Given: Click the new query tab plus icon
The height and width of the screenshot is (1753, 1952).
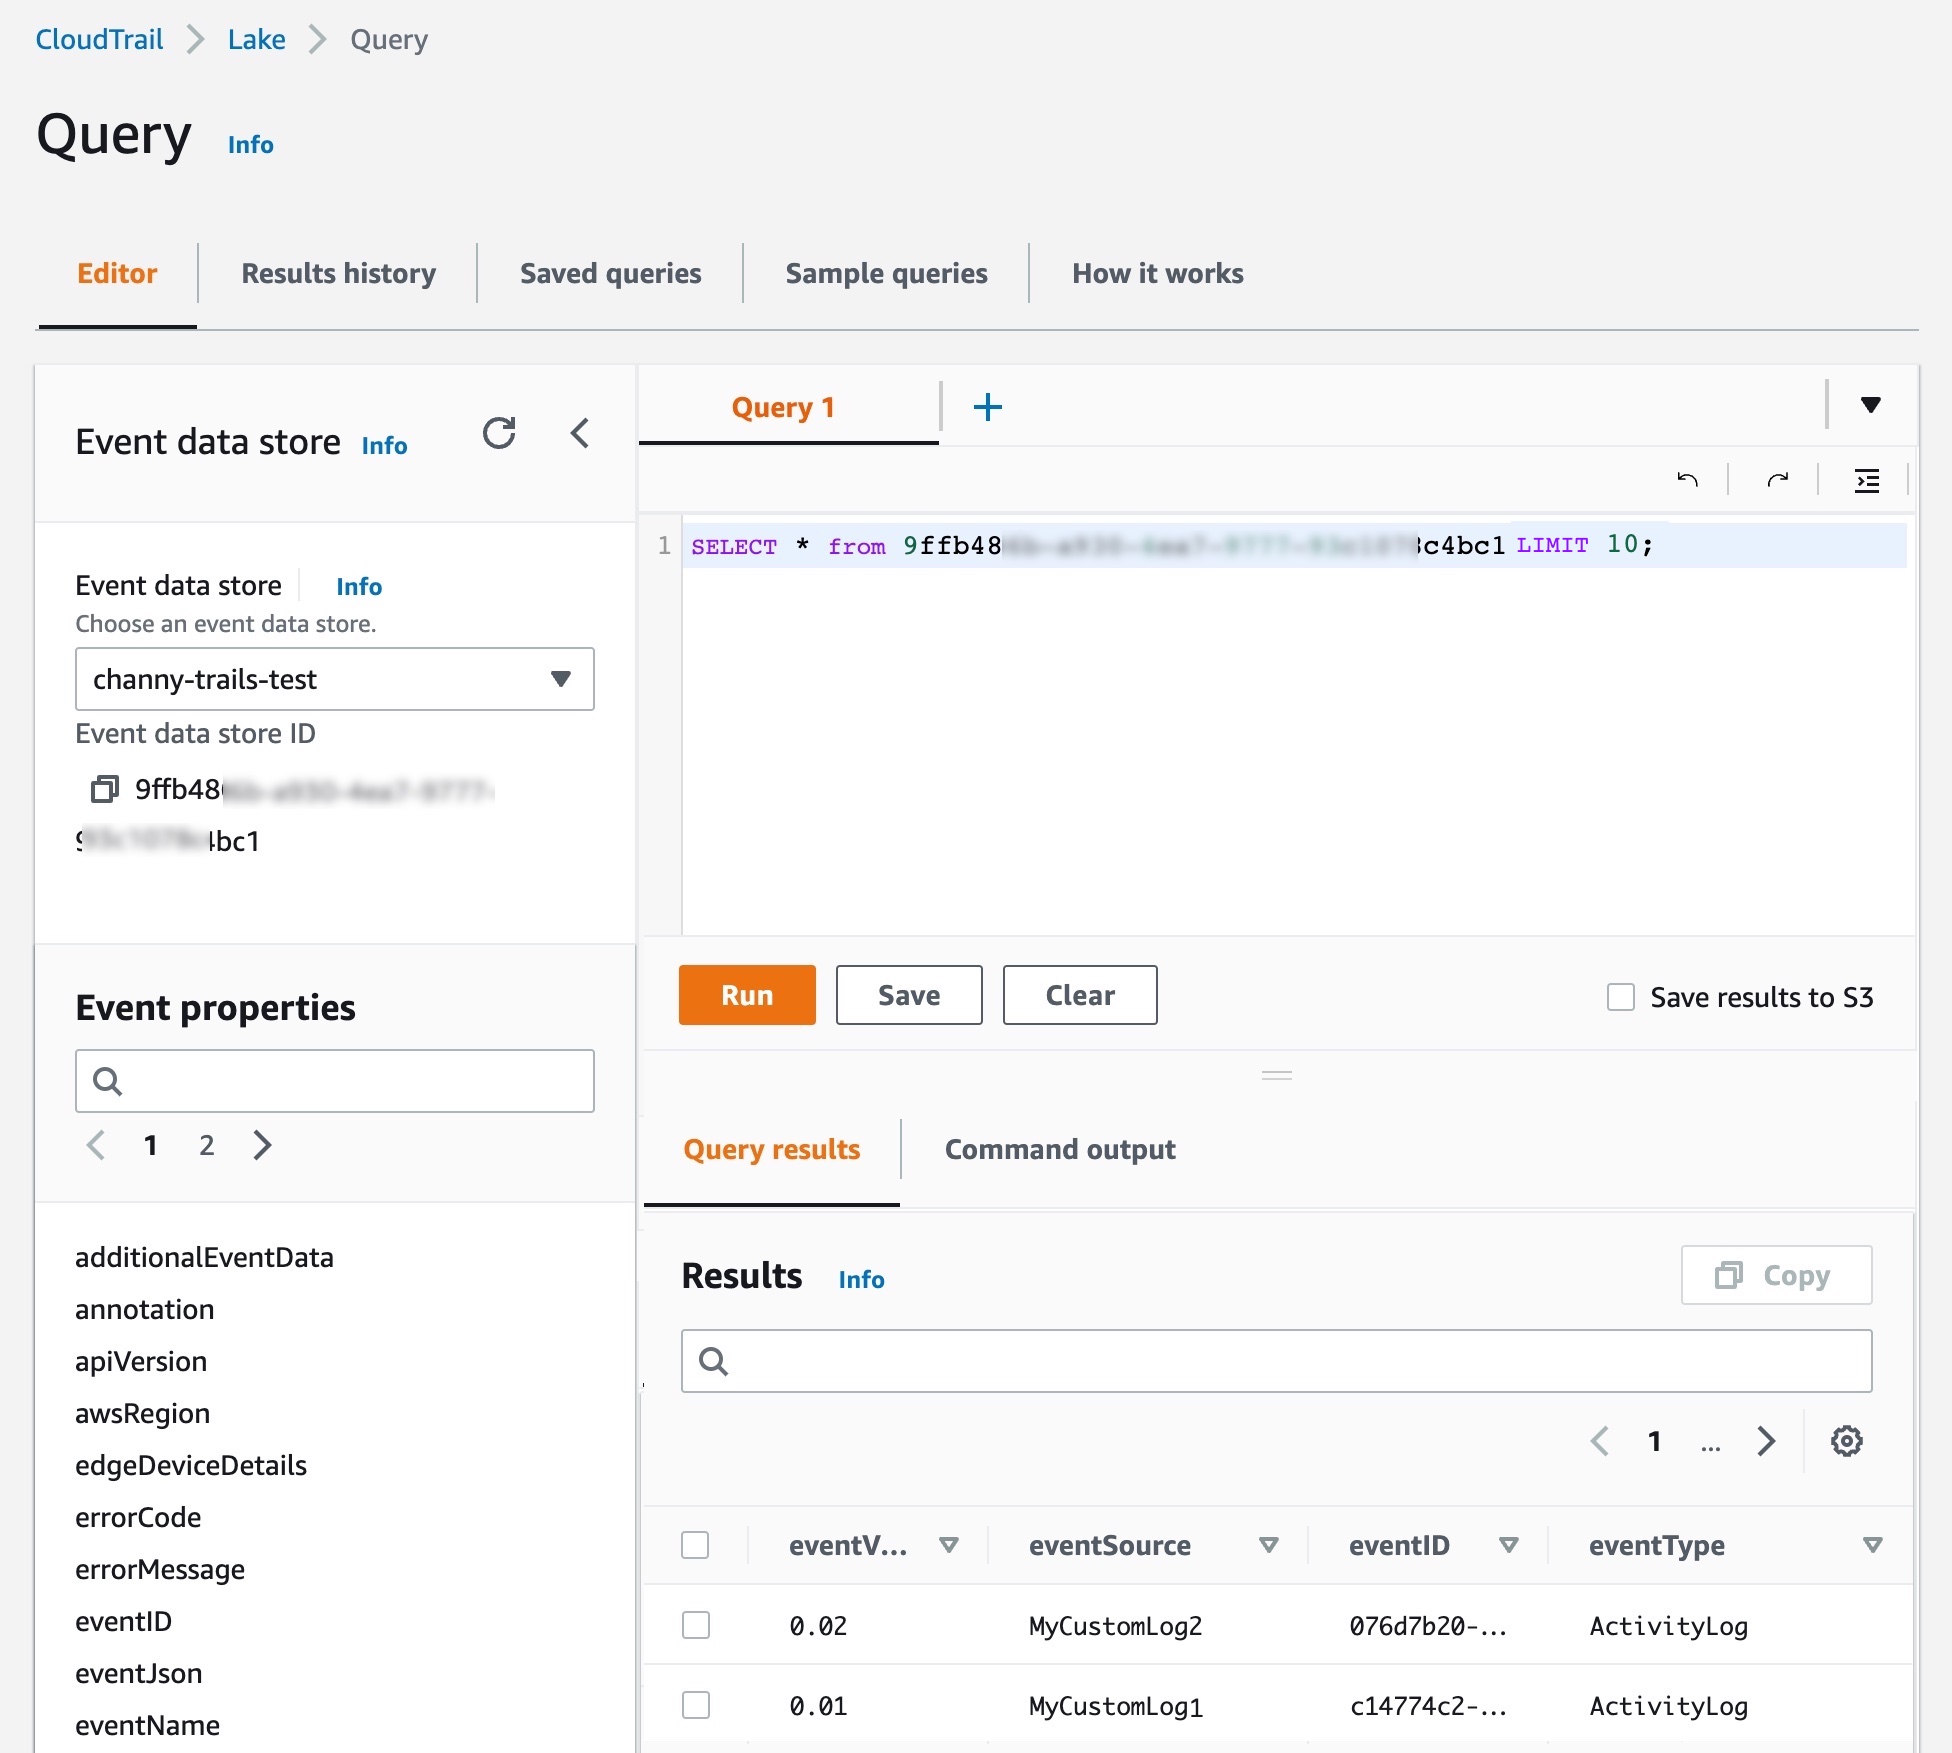Looking at the screenshot, I should click(988, 404).
